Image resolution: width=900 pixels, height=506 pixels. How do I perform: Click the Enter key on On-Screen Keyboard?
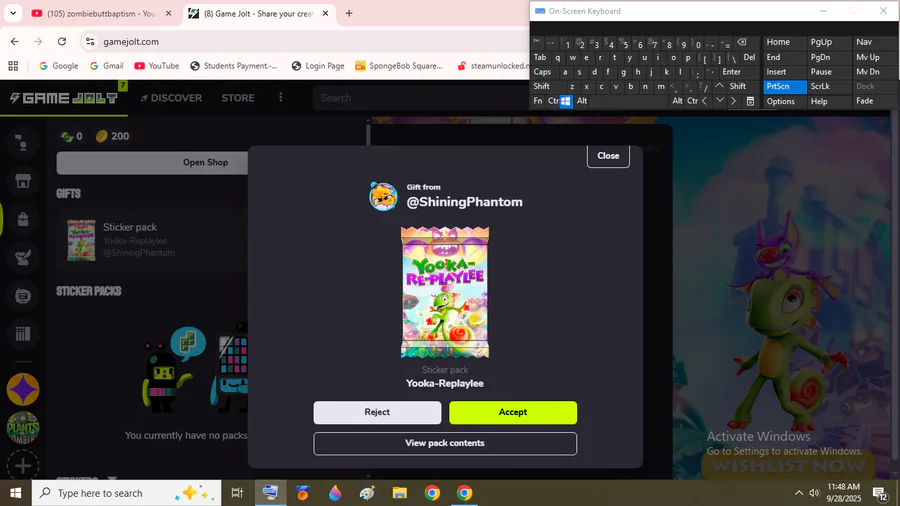[732, 72]
